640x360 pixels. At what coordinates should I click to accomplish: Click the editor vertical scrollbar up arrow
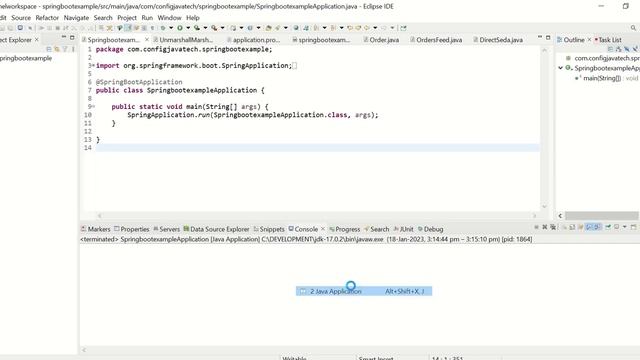(544, 50)
